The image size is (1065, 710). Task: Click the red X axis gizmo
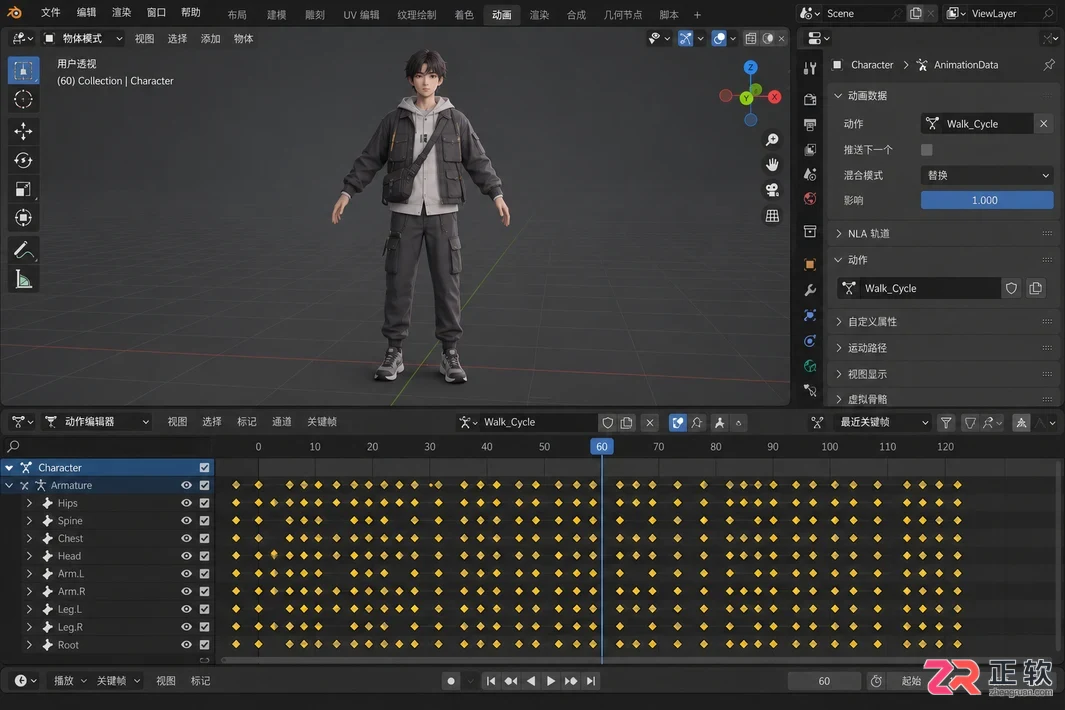tap(774, 97)
